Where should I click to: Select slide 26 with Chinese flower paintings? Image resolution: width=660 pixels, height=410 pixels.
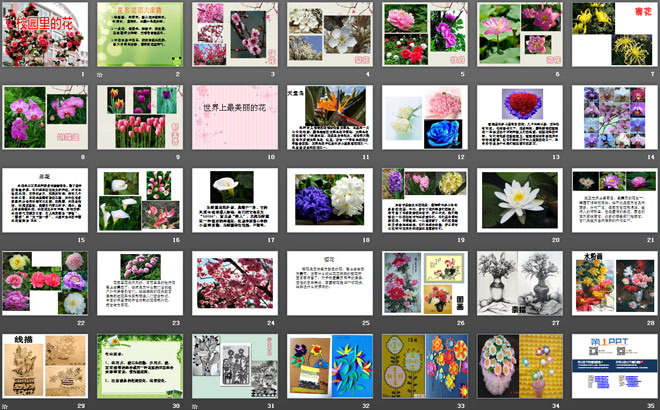point(425,283)
